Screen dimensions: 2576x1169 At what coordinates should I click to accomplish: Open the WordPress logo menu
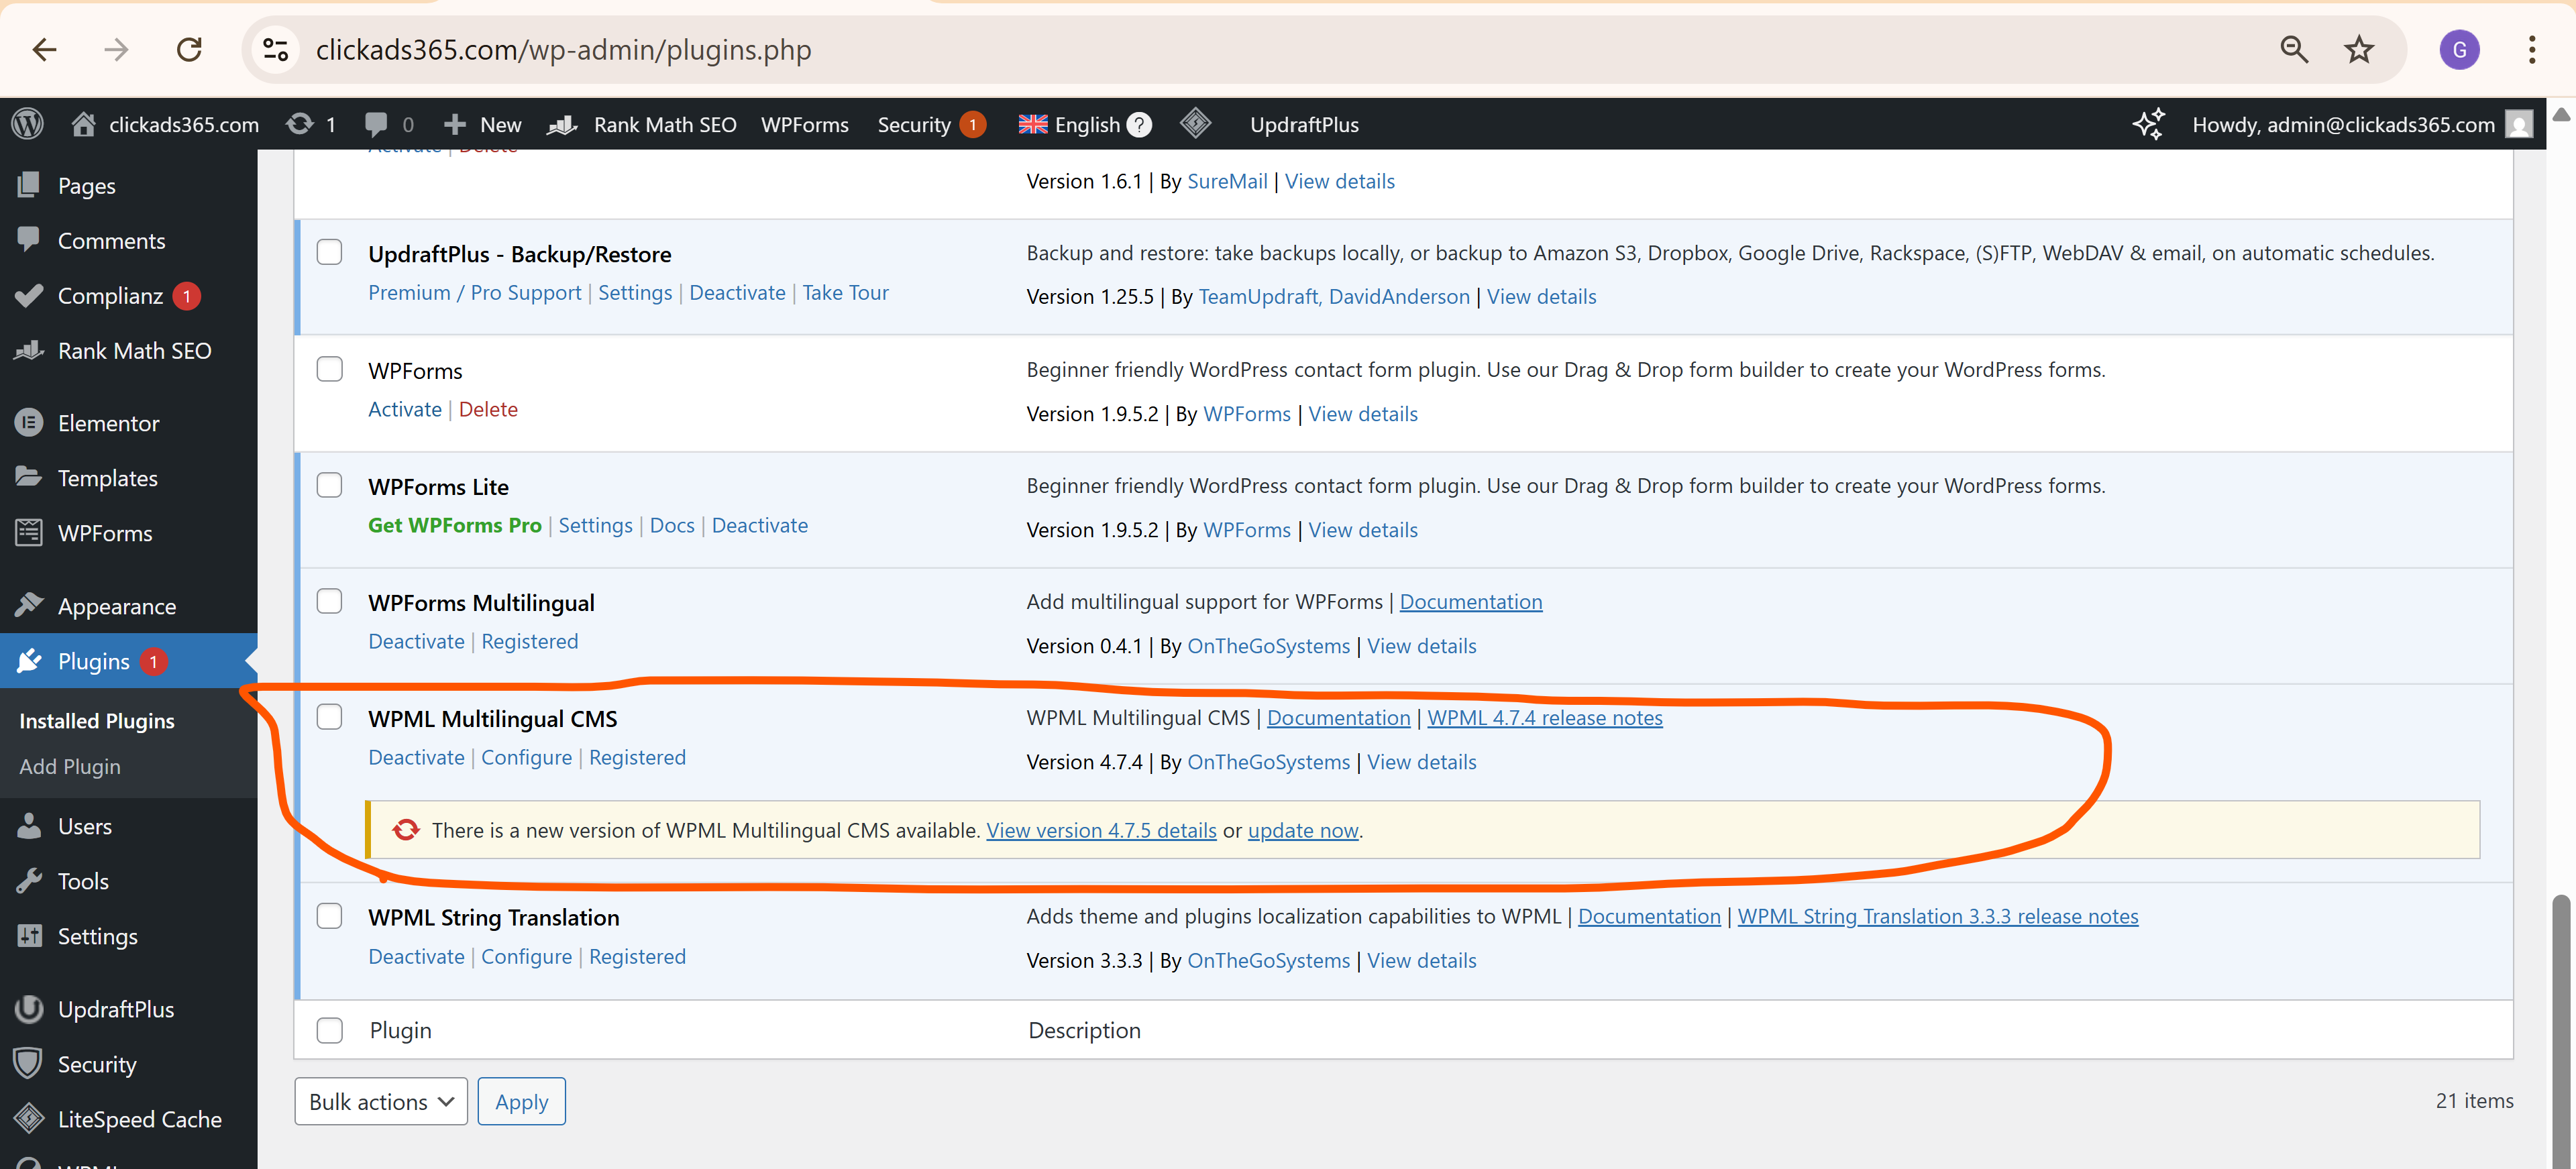pos(28,124)
